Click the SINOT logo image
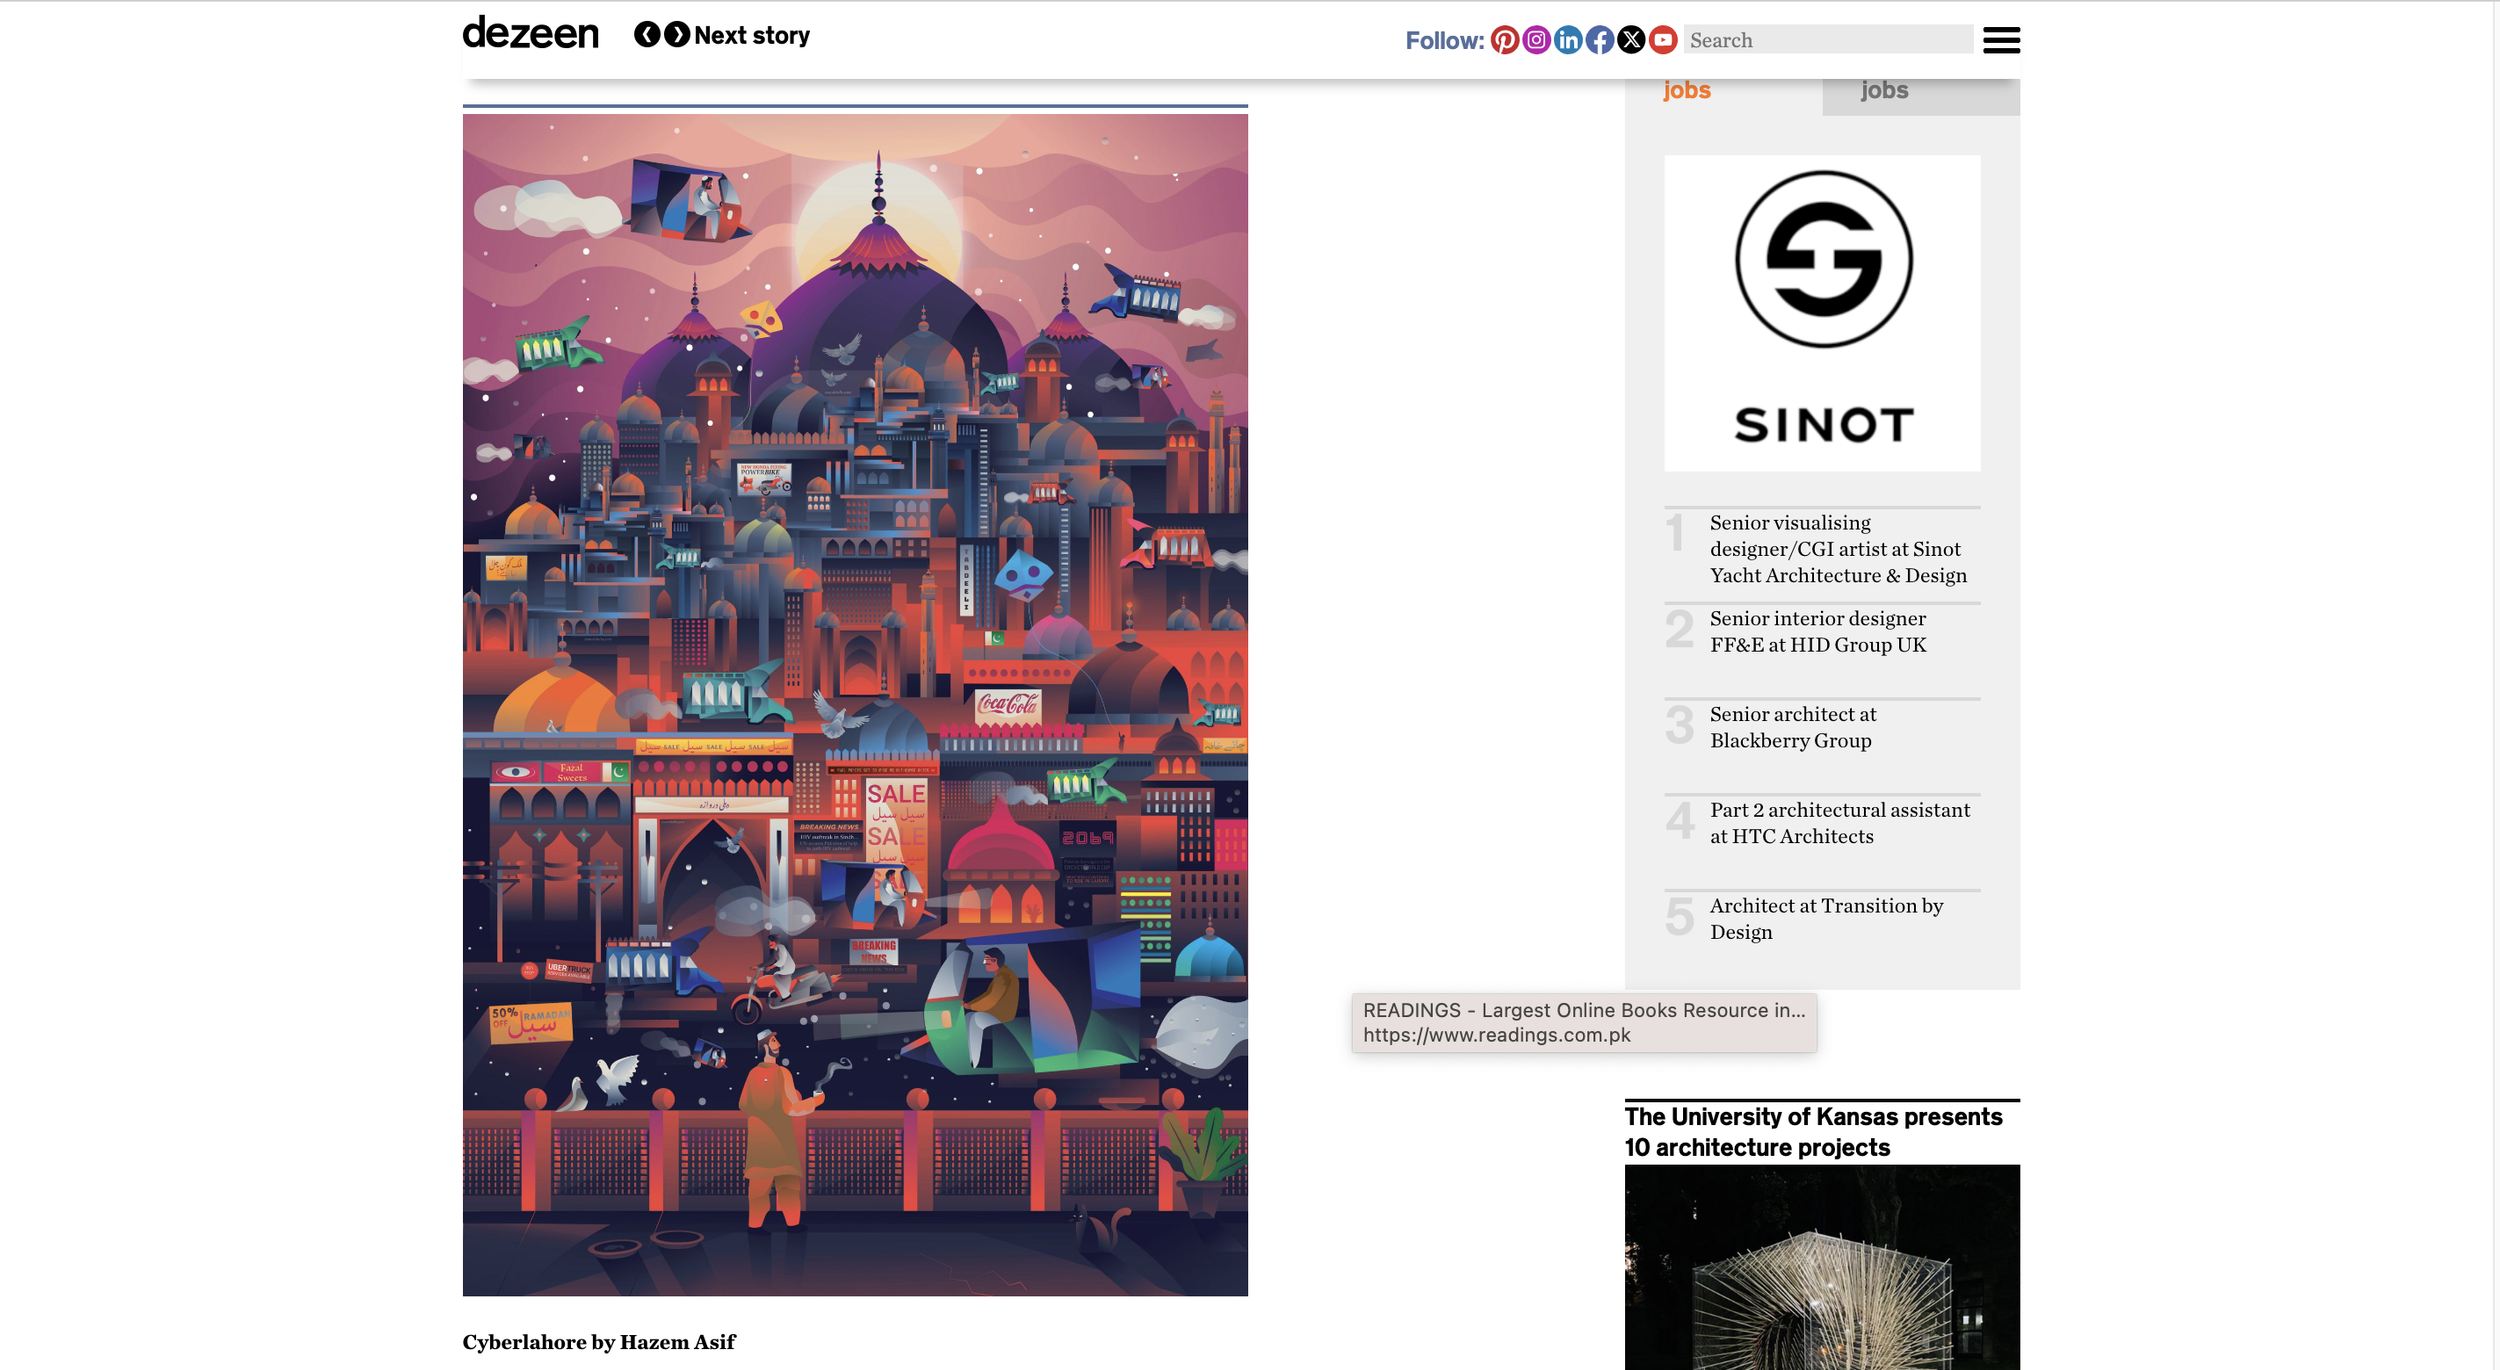The width and height of the screenshot is (2500, 1370). pyautogui.click(x=1821, y=313)
